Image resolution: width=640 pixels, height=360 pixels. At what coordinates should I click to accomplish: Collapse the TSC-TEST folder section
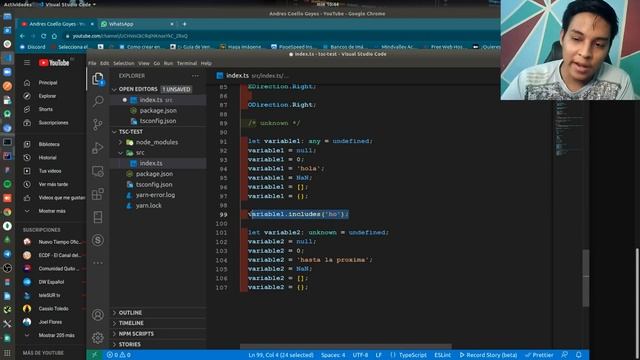(x=115, y=132)
